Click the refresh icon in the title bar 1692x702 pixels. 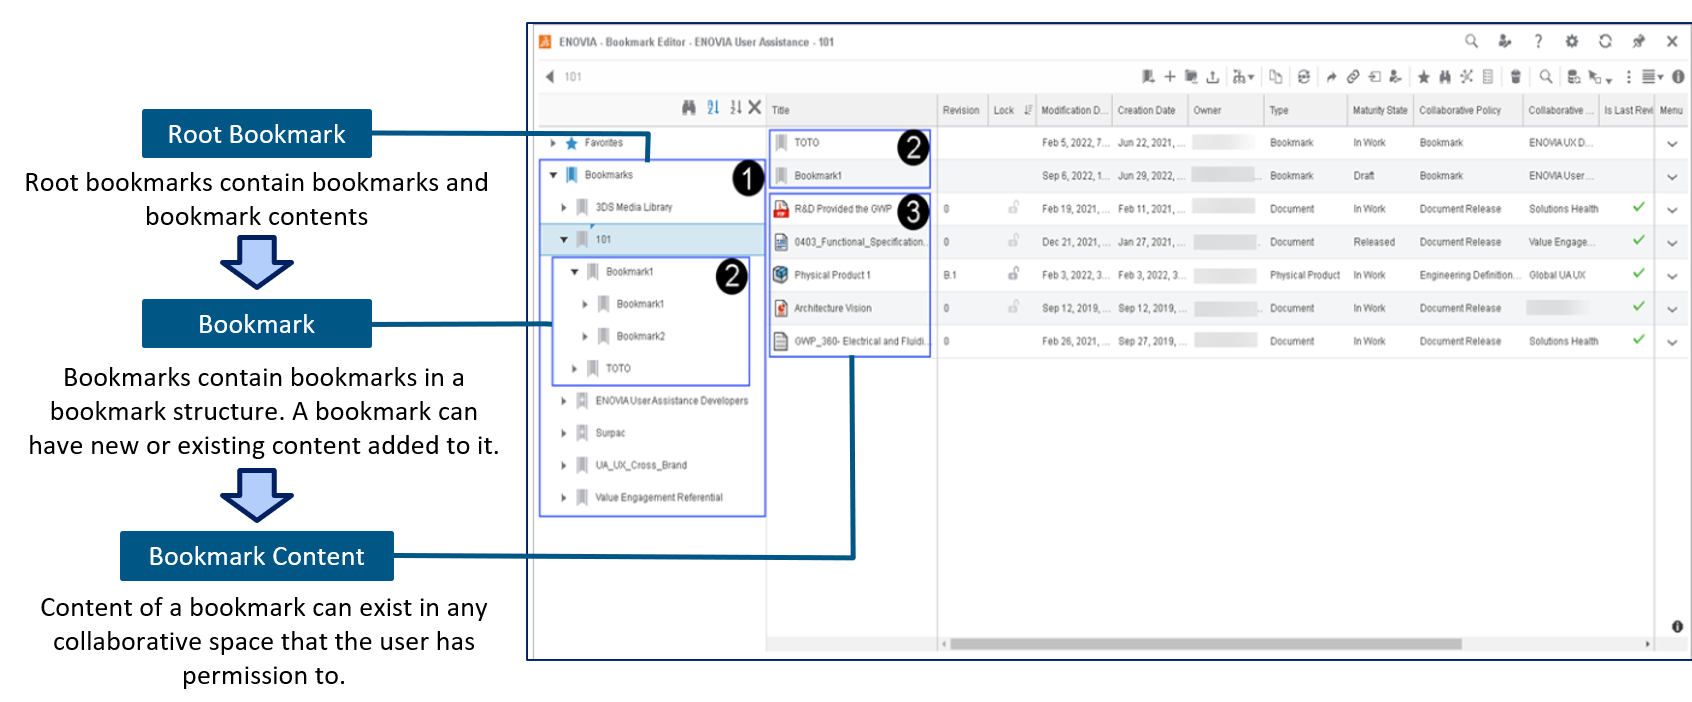1605,41
